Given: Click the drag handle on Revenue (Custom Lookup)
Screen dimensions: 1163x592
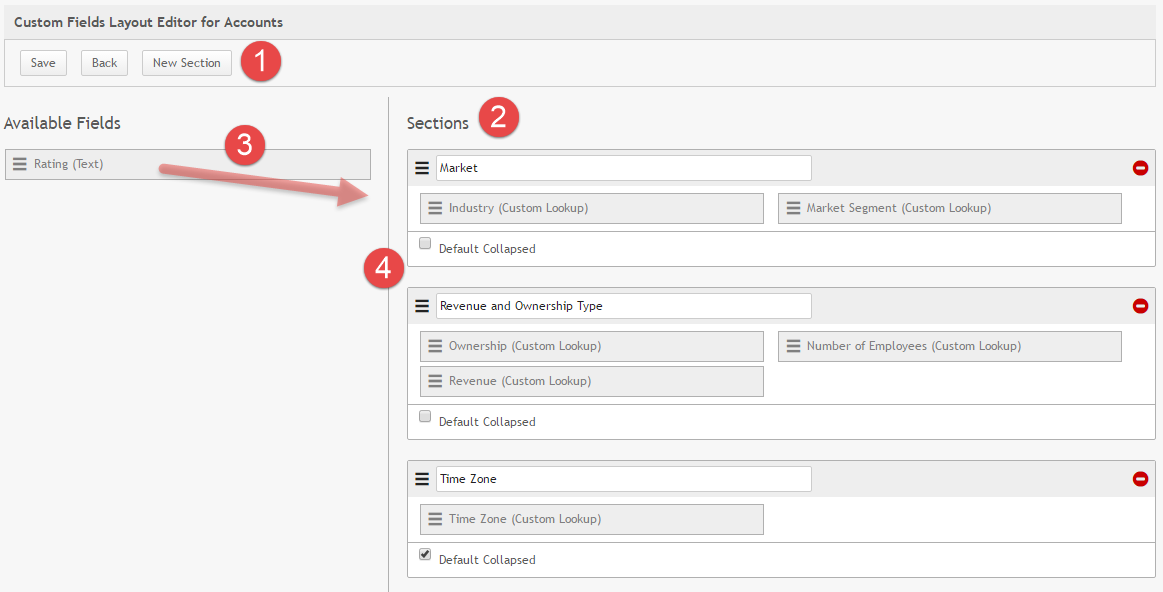Looking at the screenshot, I should (437, 380).
